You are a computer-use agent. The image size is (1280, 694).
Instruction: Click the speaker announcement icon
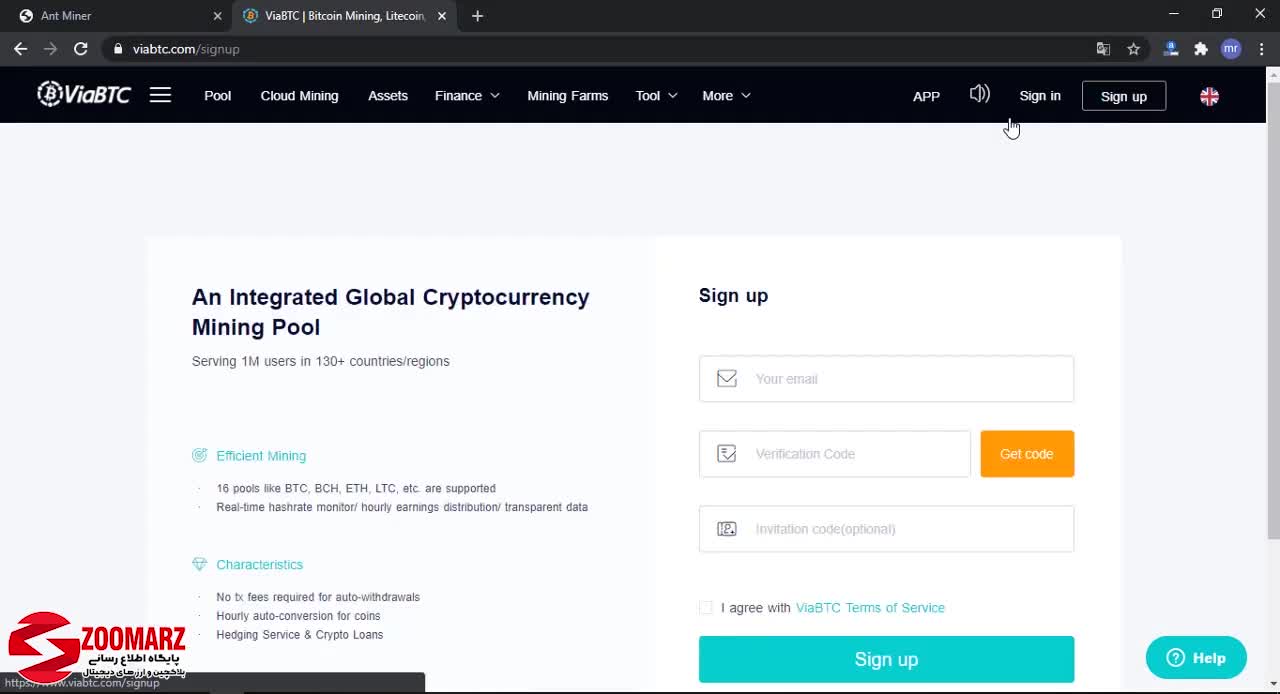click(979, 94)
